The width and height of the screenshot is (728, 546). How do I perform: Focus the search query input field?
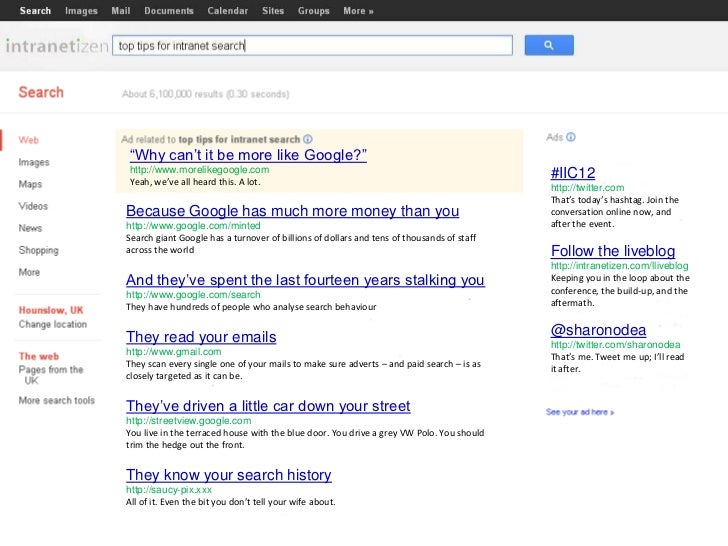[x=312, y=46]
